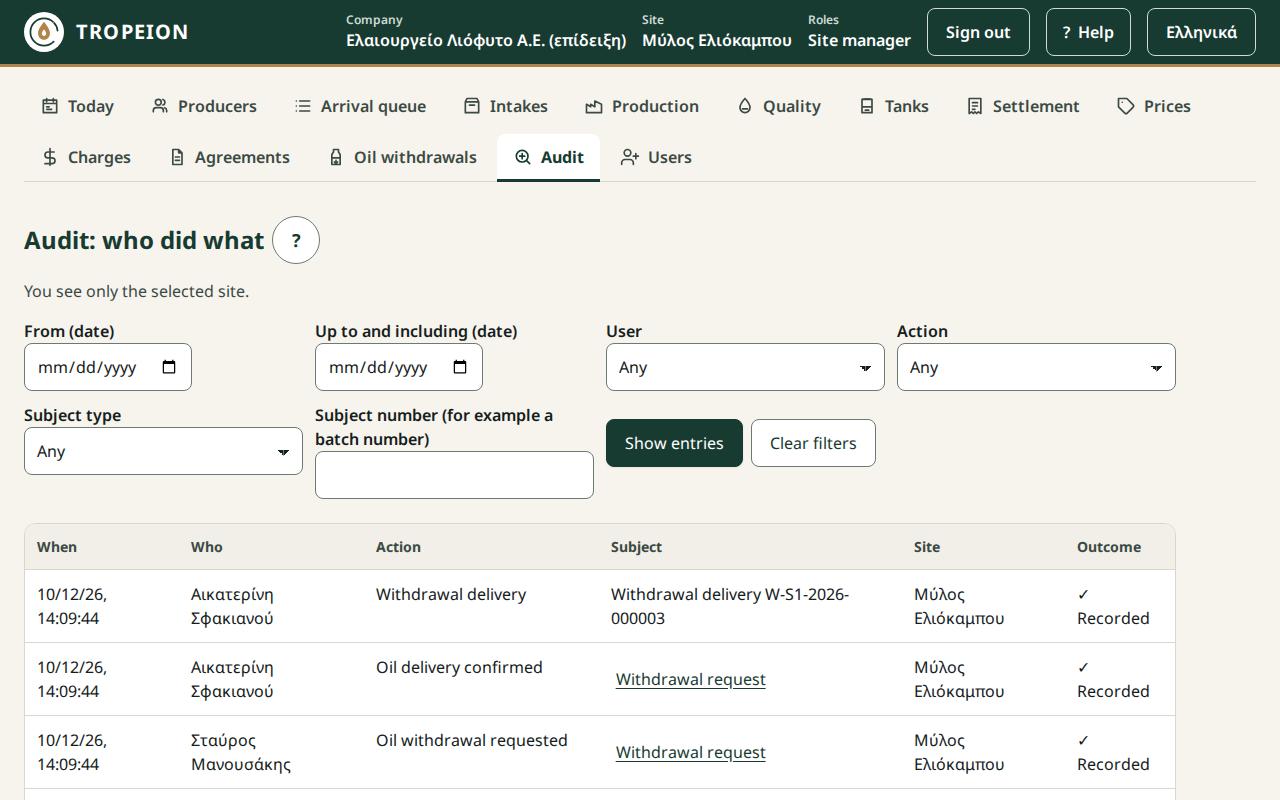The height and width of the screenshot is (800, 1280).
Task: Open the Up to date calendar picker icon
Action: 460,367
